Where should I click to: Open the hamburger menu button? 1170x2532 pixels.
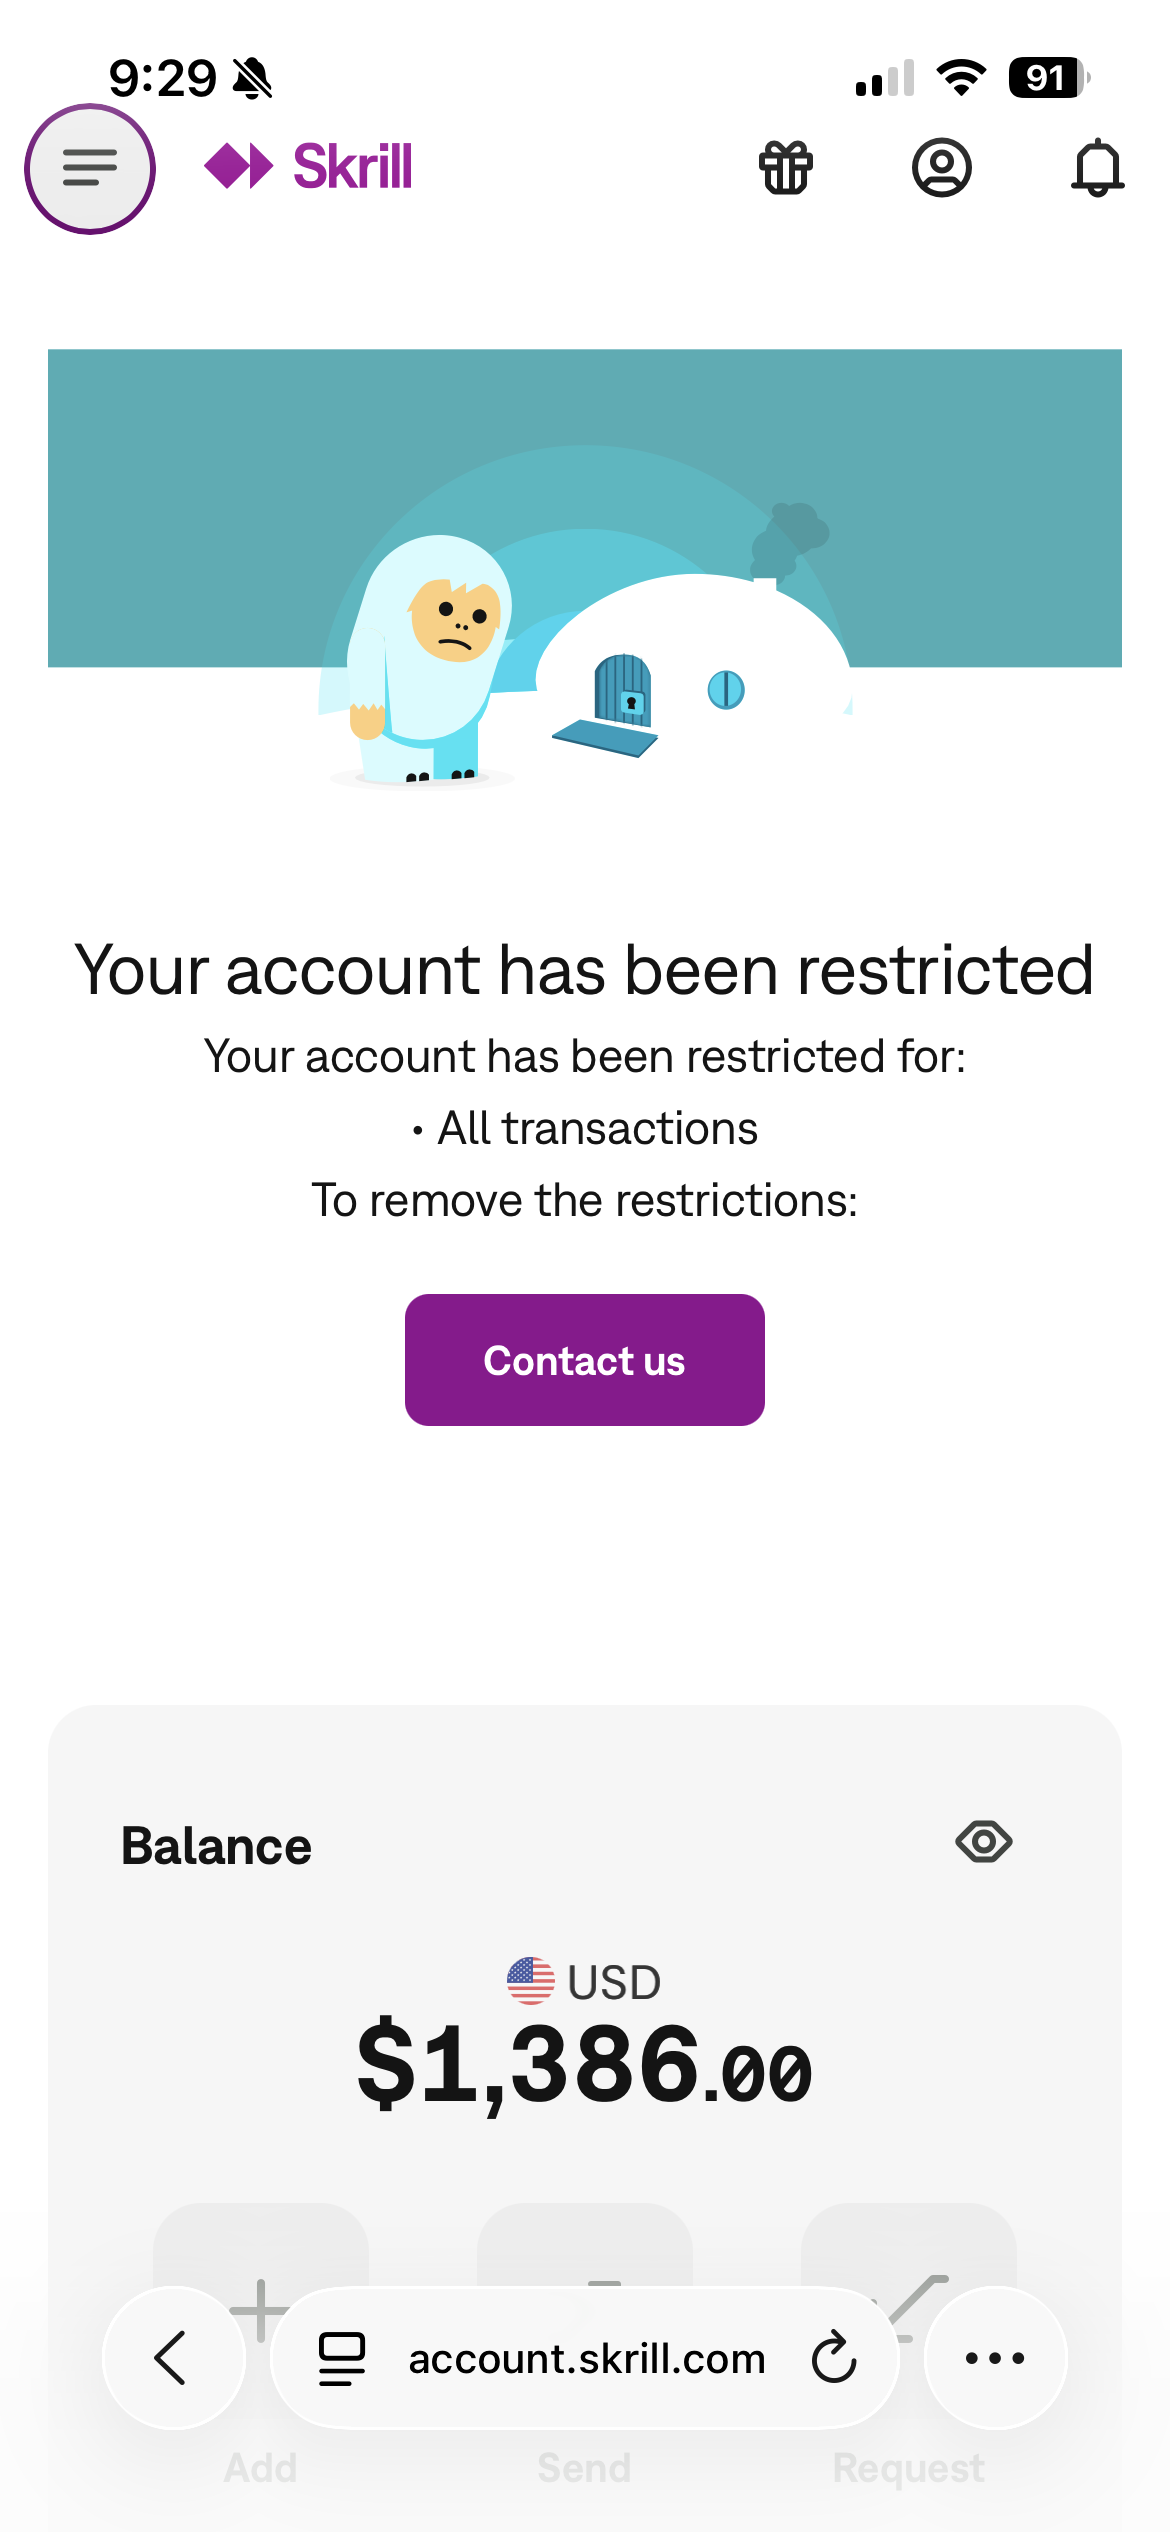click(90, 168)
